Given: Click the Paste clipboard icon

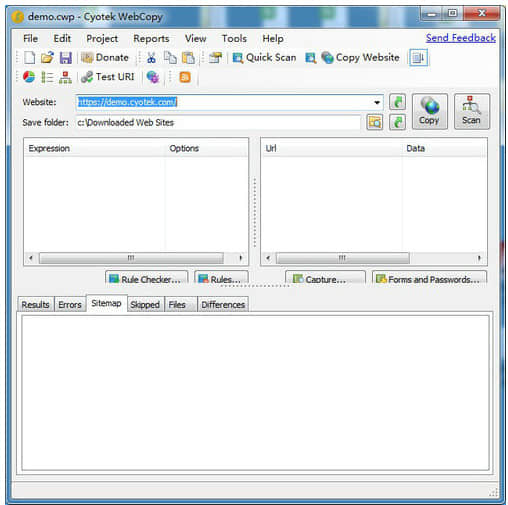Looking at the screenshot, I should [188, 58].
